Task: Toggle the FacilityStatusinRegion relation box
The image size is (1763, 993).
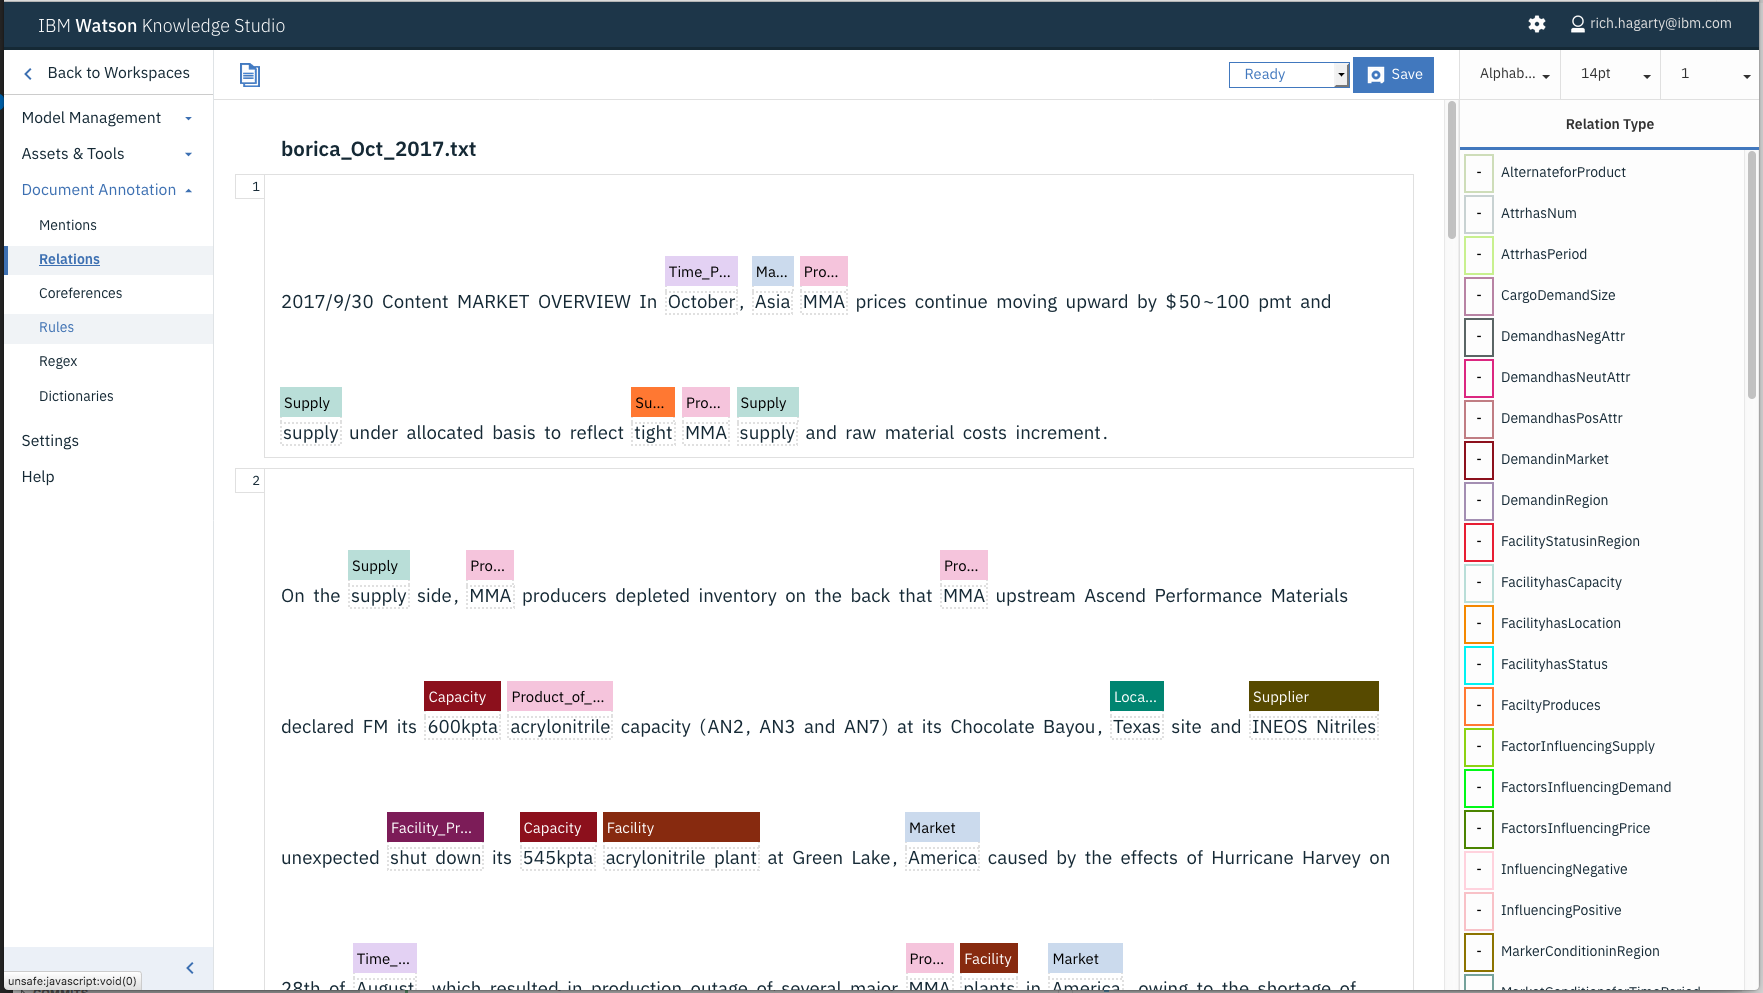Action: [1479, 542]
